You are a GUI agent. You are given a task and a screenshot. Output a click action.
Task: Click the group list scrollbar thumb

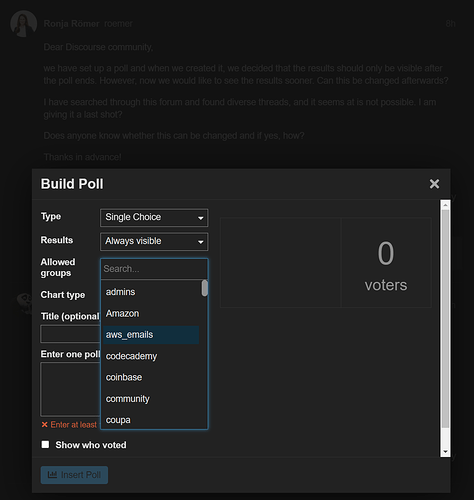[204, 288]
